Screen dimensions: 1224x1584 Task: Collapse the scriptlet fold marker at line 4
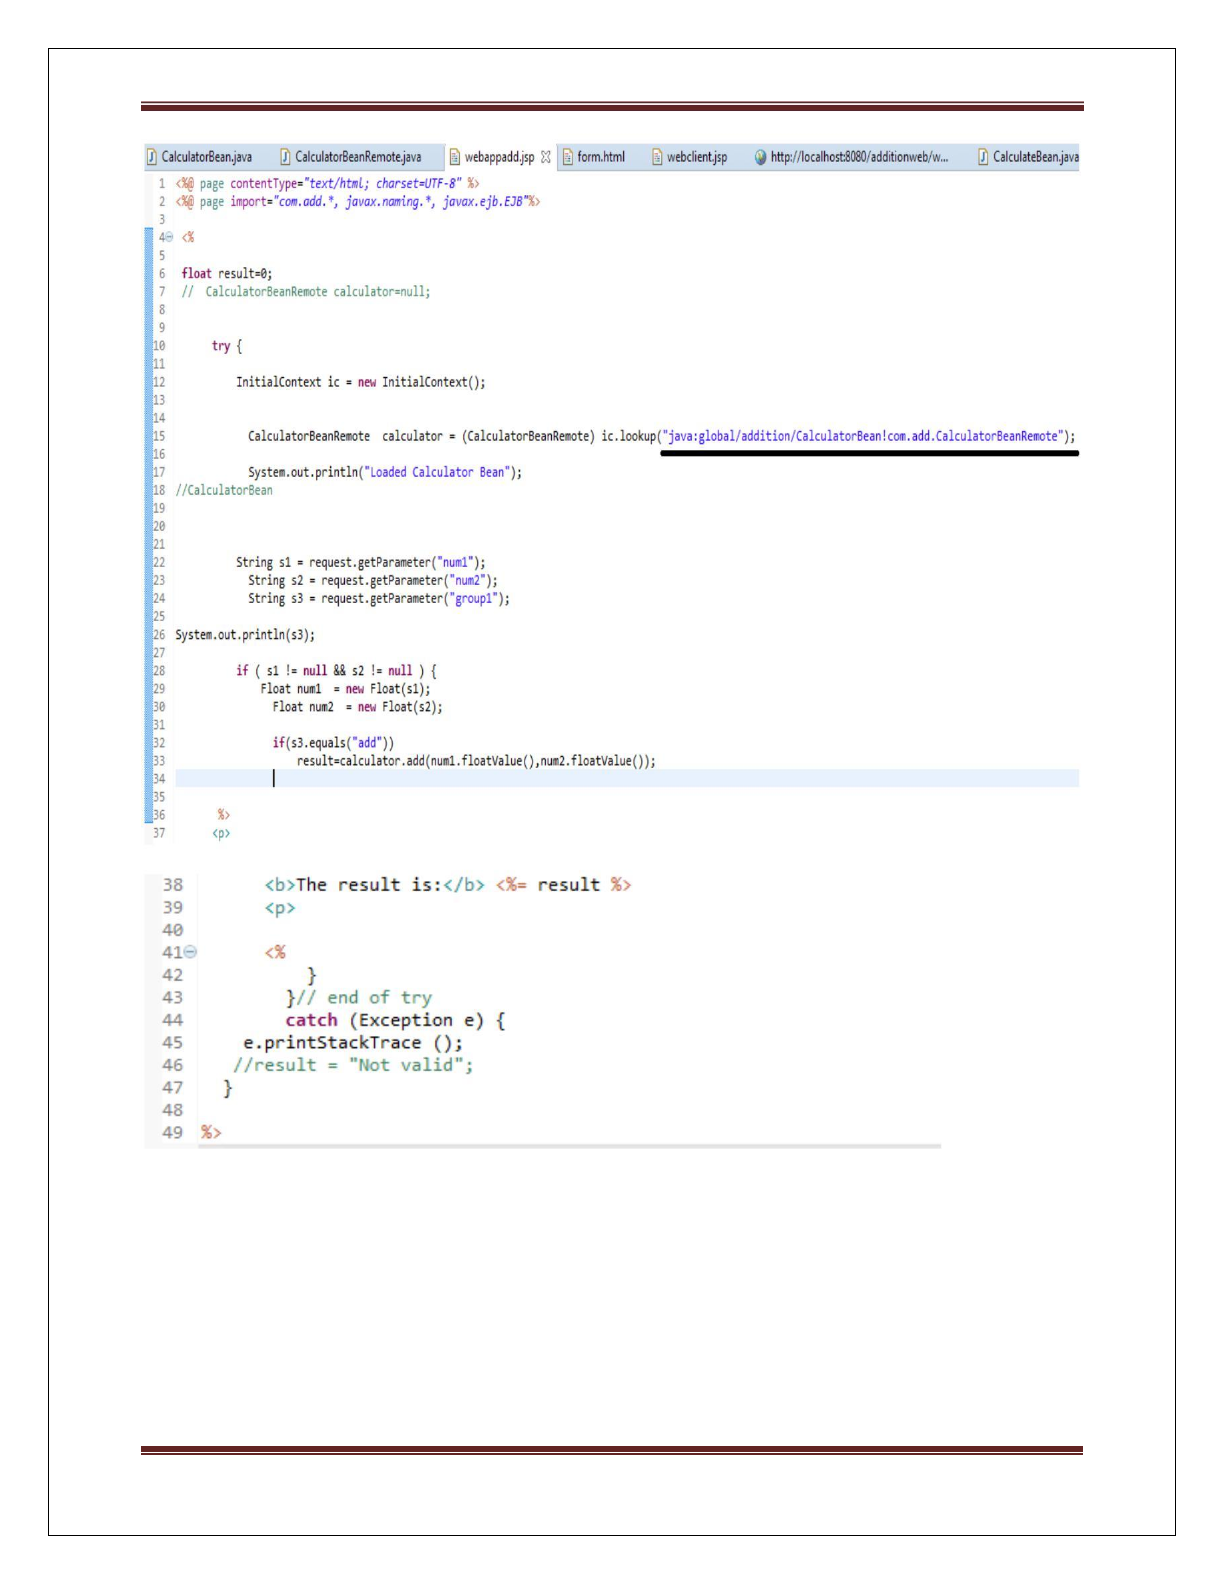(169, 238)
